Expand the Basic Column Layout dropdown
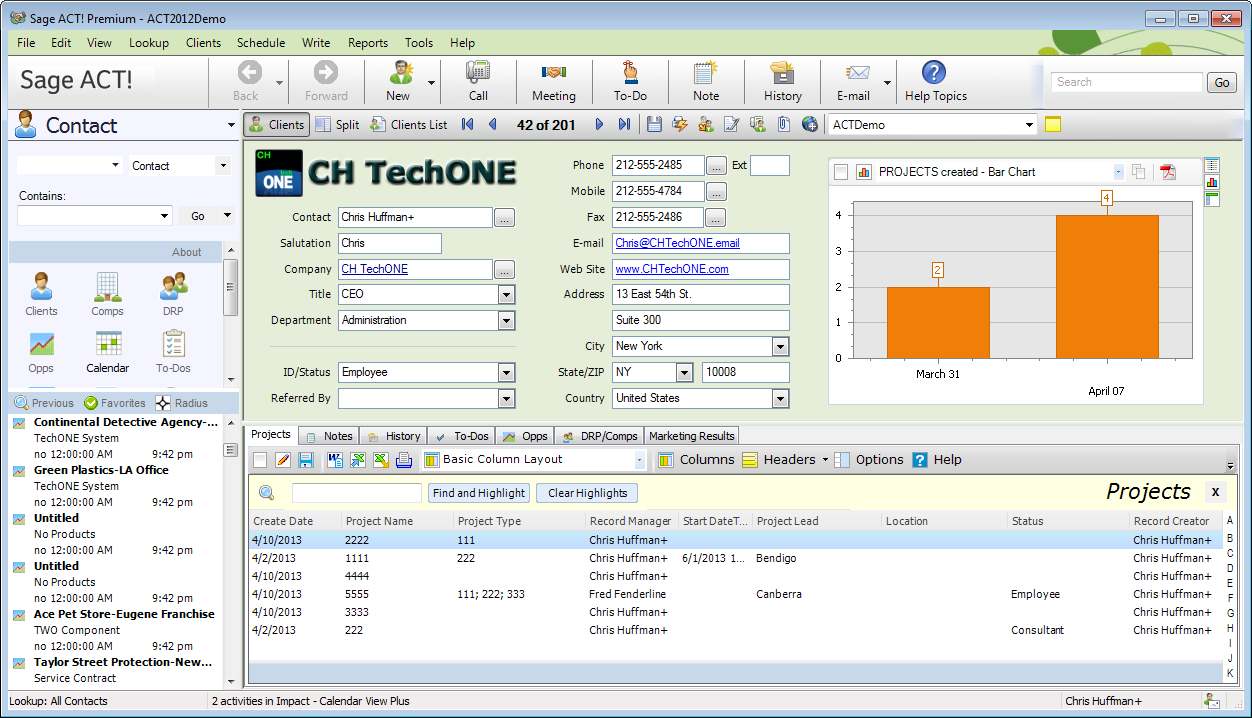The image size is (1252, 718). coord(640,460)
